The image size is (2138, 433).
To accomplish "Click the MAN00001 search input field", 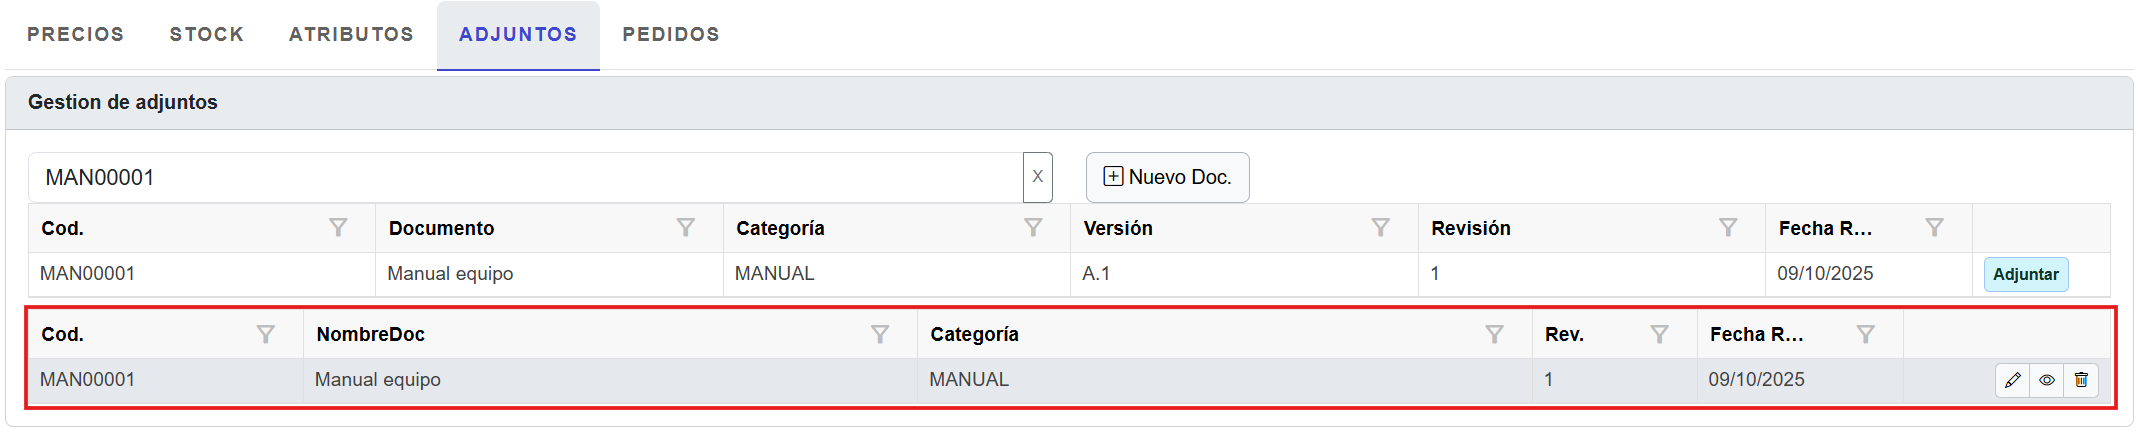I will point(520,177).
